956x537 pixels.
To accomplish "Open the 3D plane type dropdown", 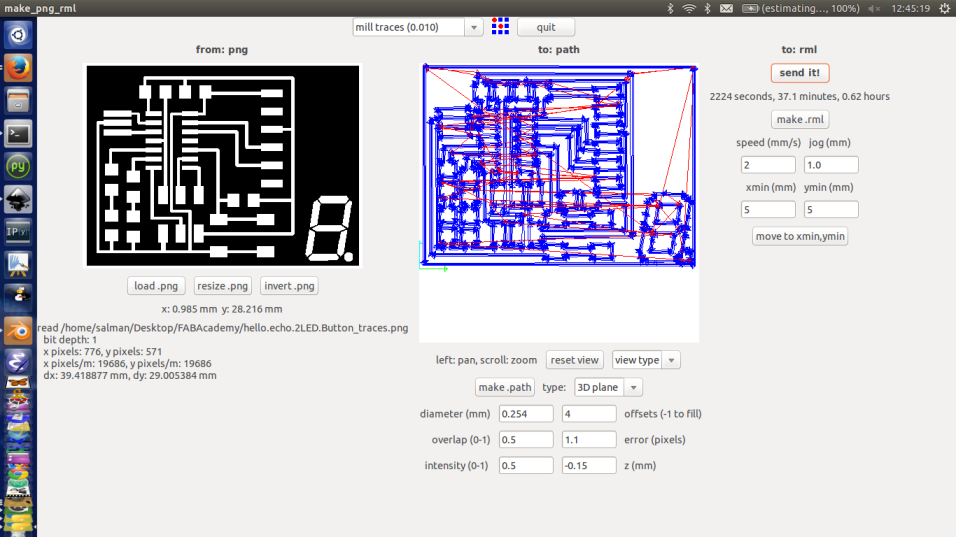I will (608, 387).
